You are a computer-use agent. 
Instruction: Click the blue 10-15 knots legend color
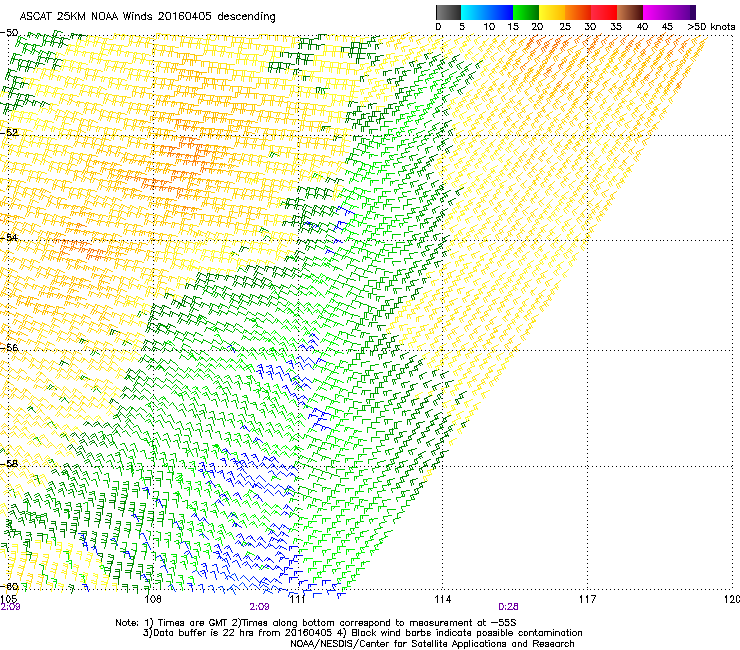[x=500, y=12]
